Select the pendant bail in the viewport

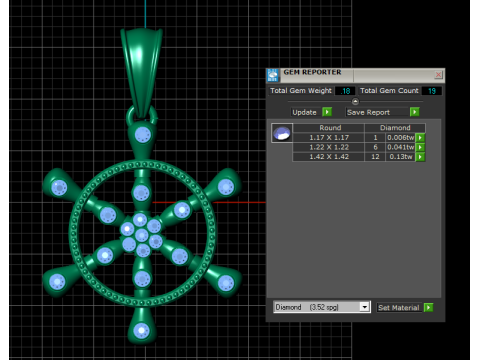click(x=142, y=72)
